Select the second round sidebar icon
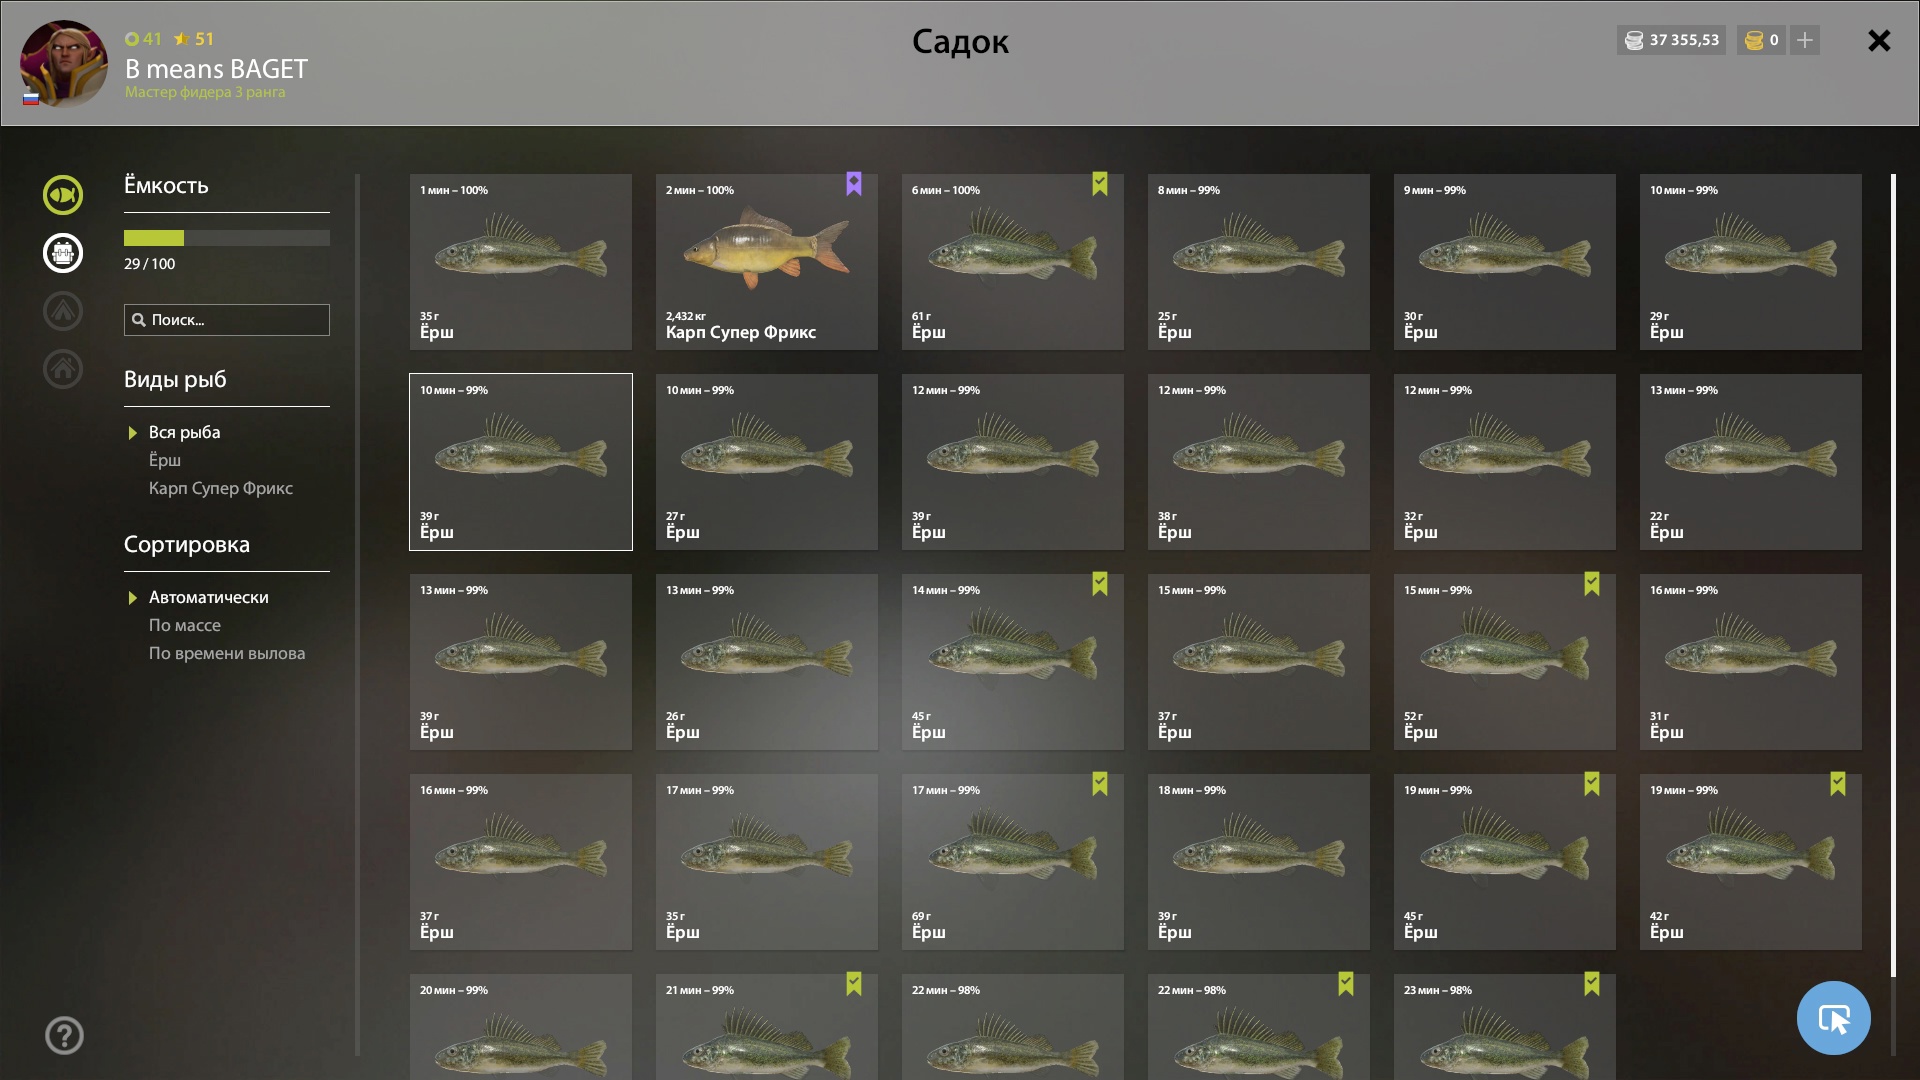 pos(62,253)
